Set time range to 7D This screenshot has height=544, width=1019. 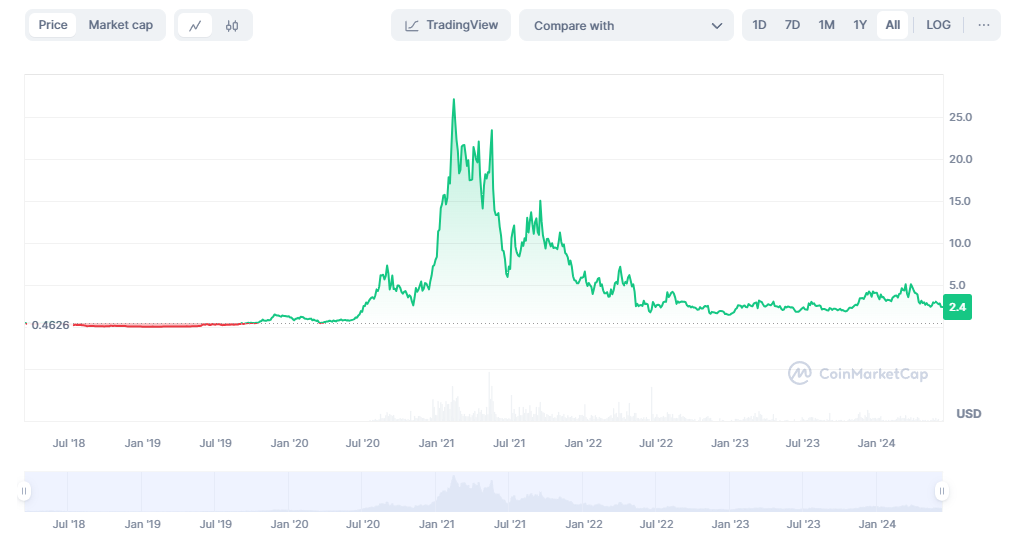click(x=792, y=25)
